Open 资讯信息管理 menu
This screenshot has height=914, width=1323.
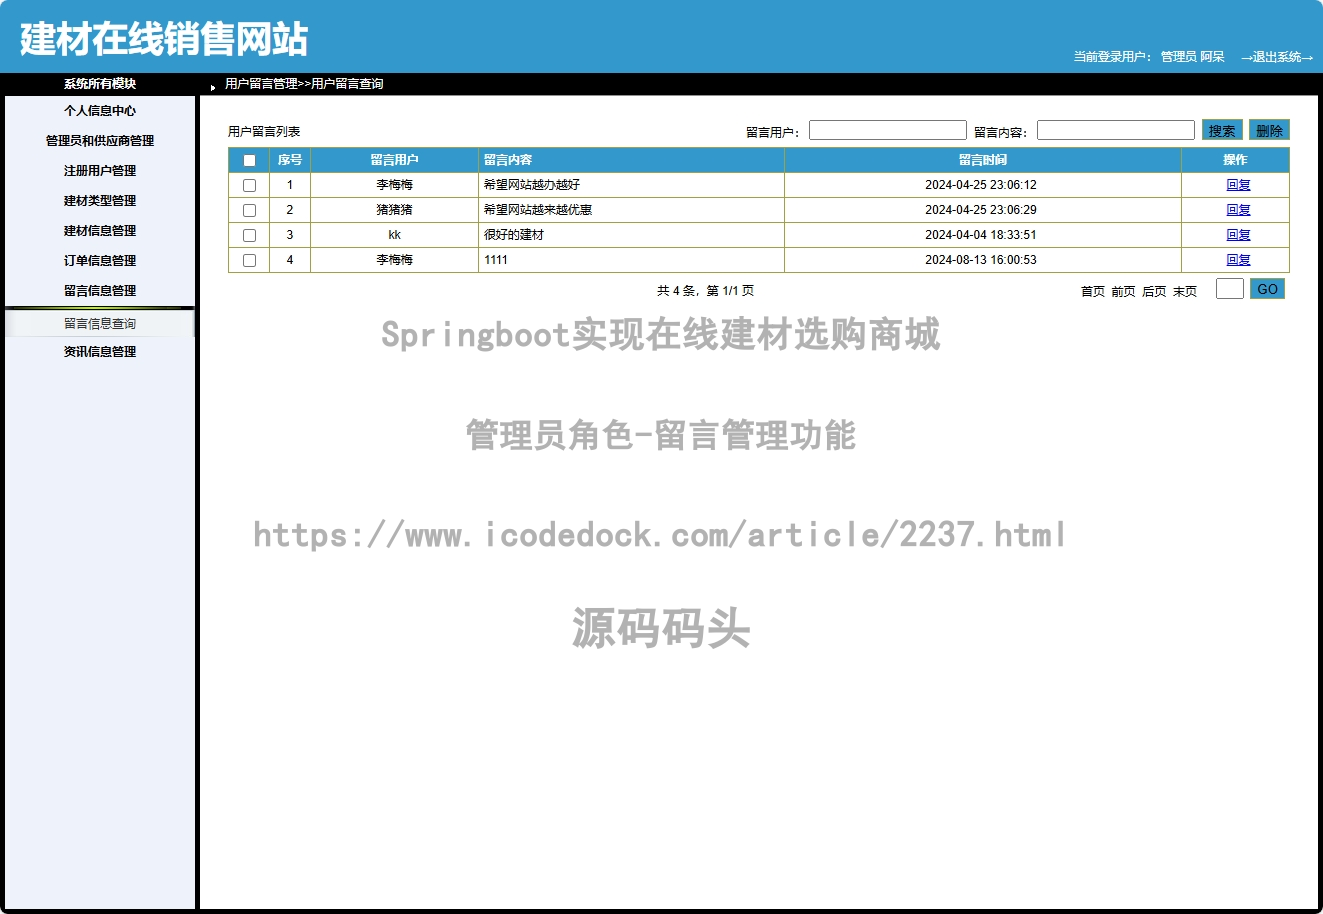pyautogui.click(x=100, y=352)
